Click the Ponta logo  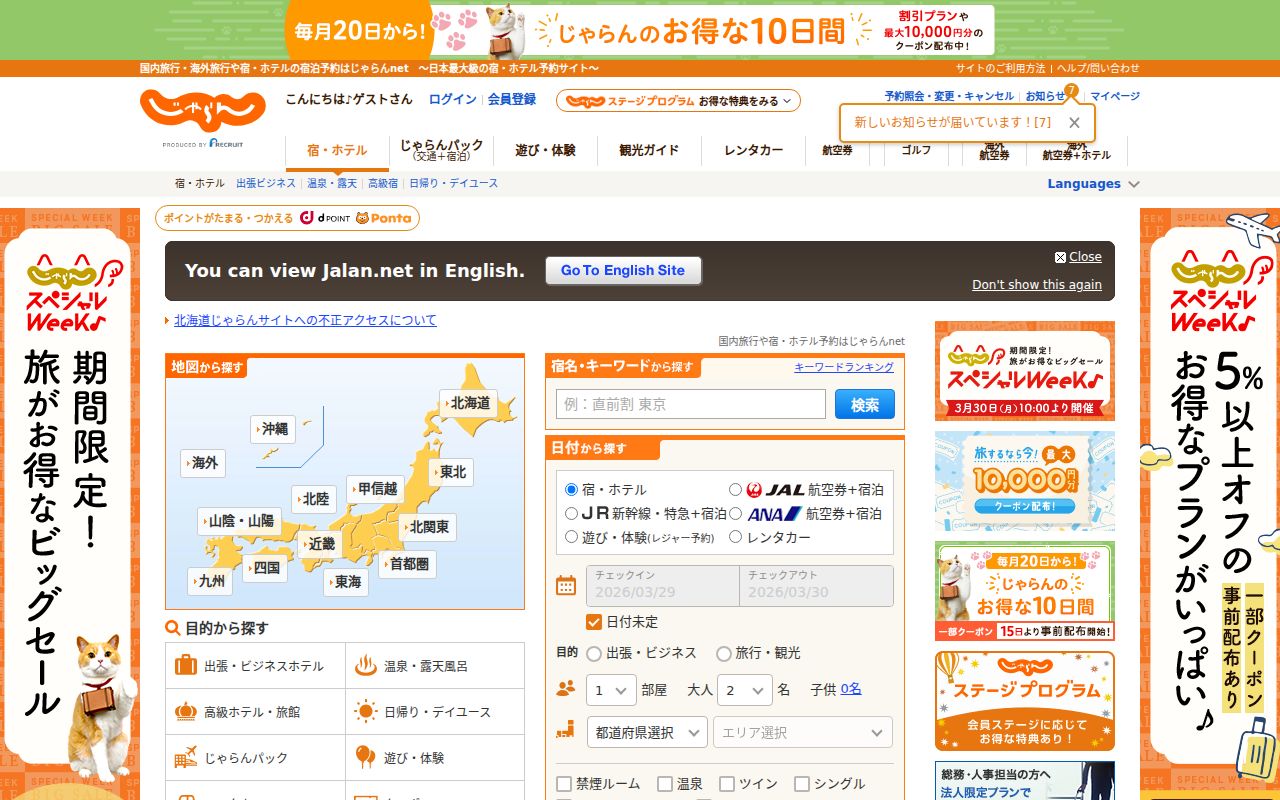(x=383, y=218)
